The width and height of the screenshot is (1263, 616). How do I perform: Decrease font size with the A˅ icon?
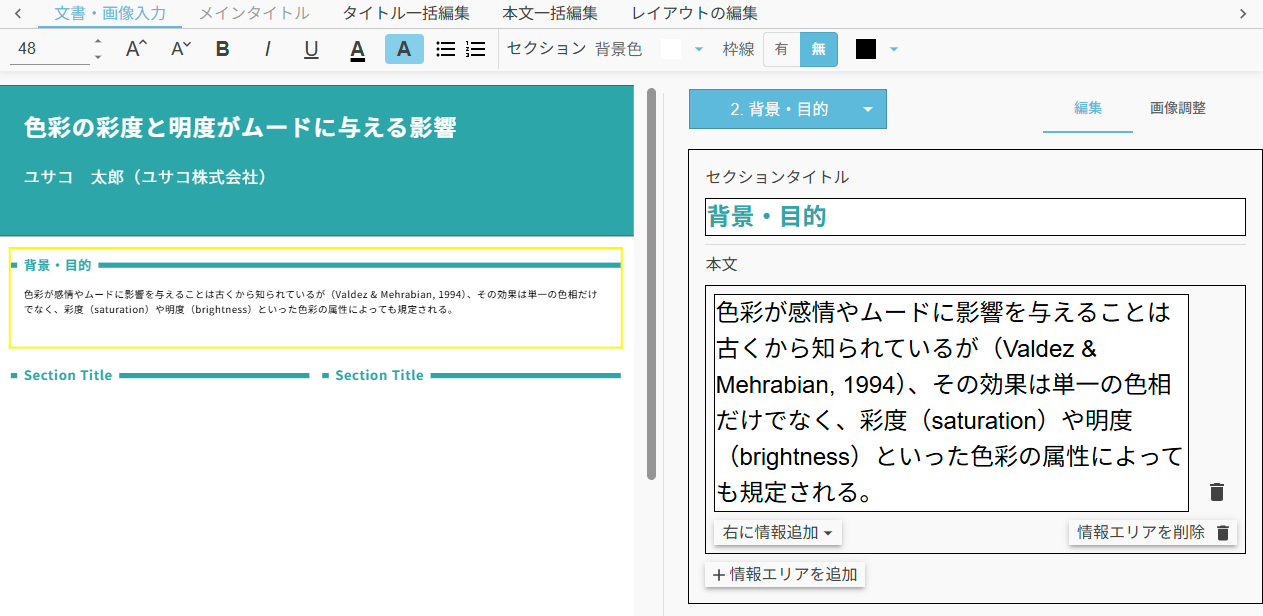pos(180,49)
